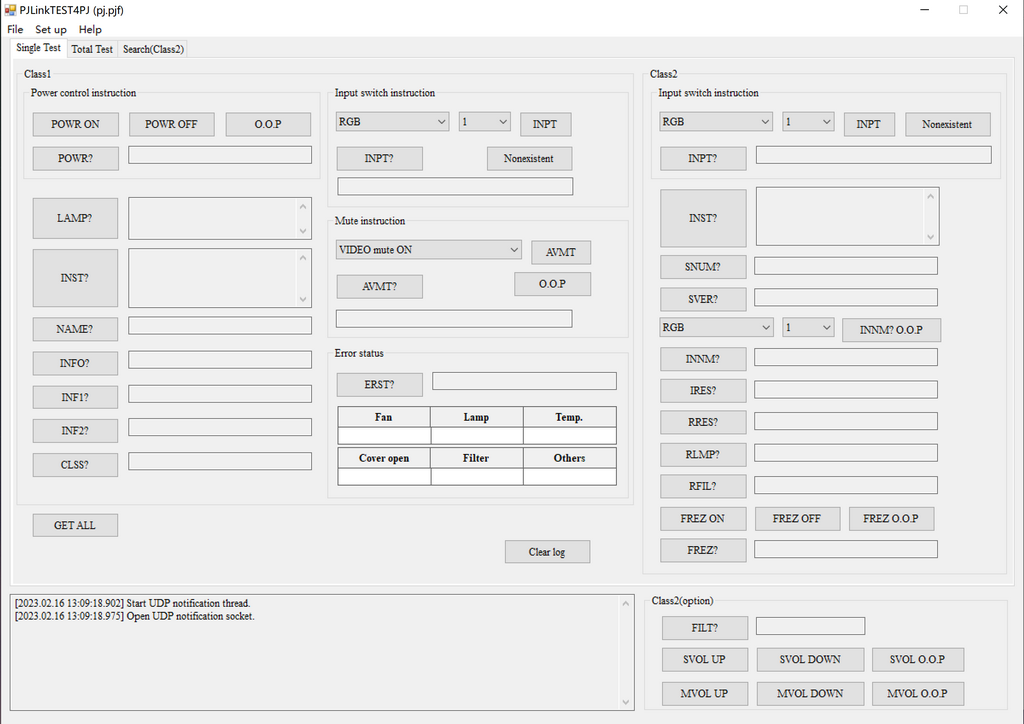Click the SVOL O.O.P button
The image size is (1024, 724).
click(918, 659)
